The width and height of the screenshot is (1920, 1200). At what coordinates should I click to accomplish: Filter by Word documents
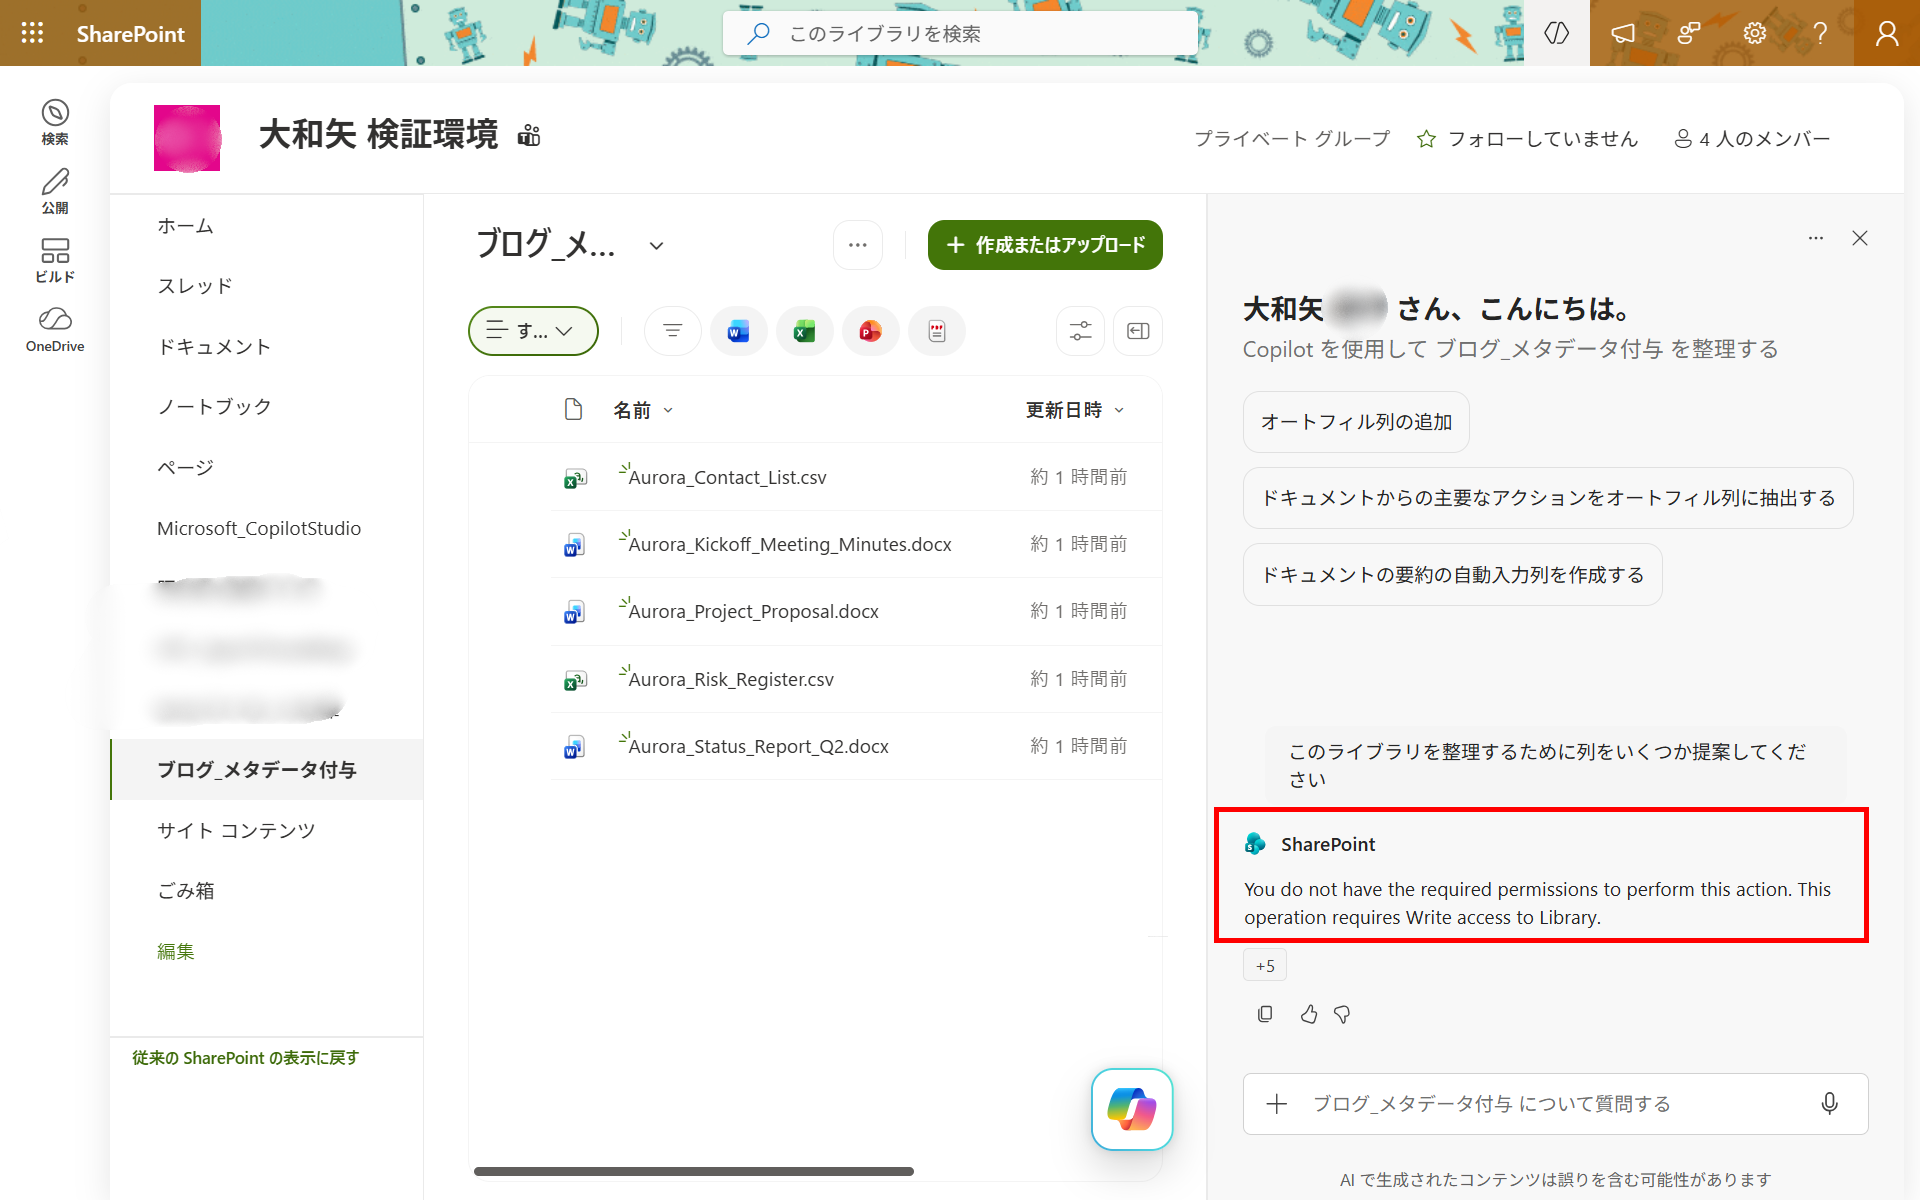[x=738, y=331]
